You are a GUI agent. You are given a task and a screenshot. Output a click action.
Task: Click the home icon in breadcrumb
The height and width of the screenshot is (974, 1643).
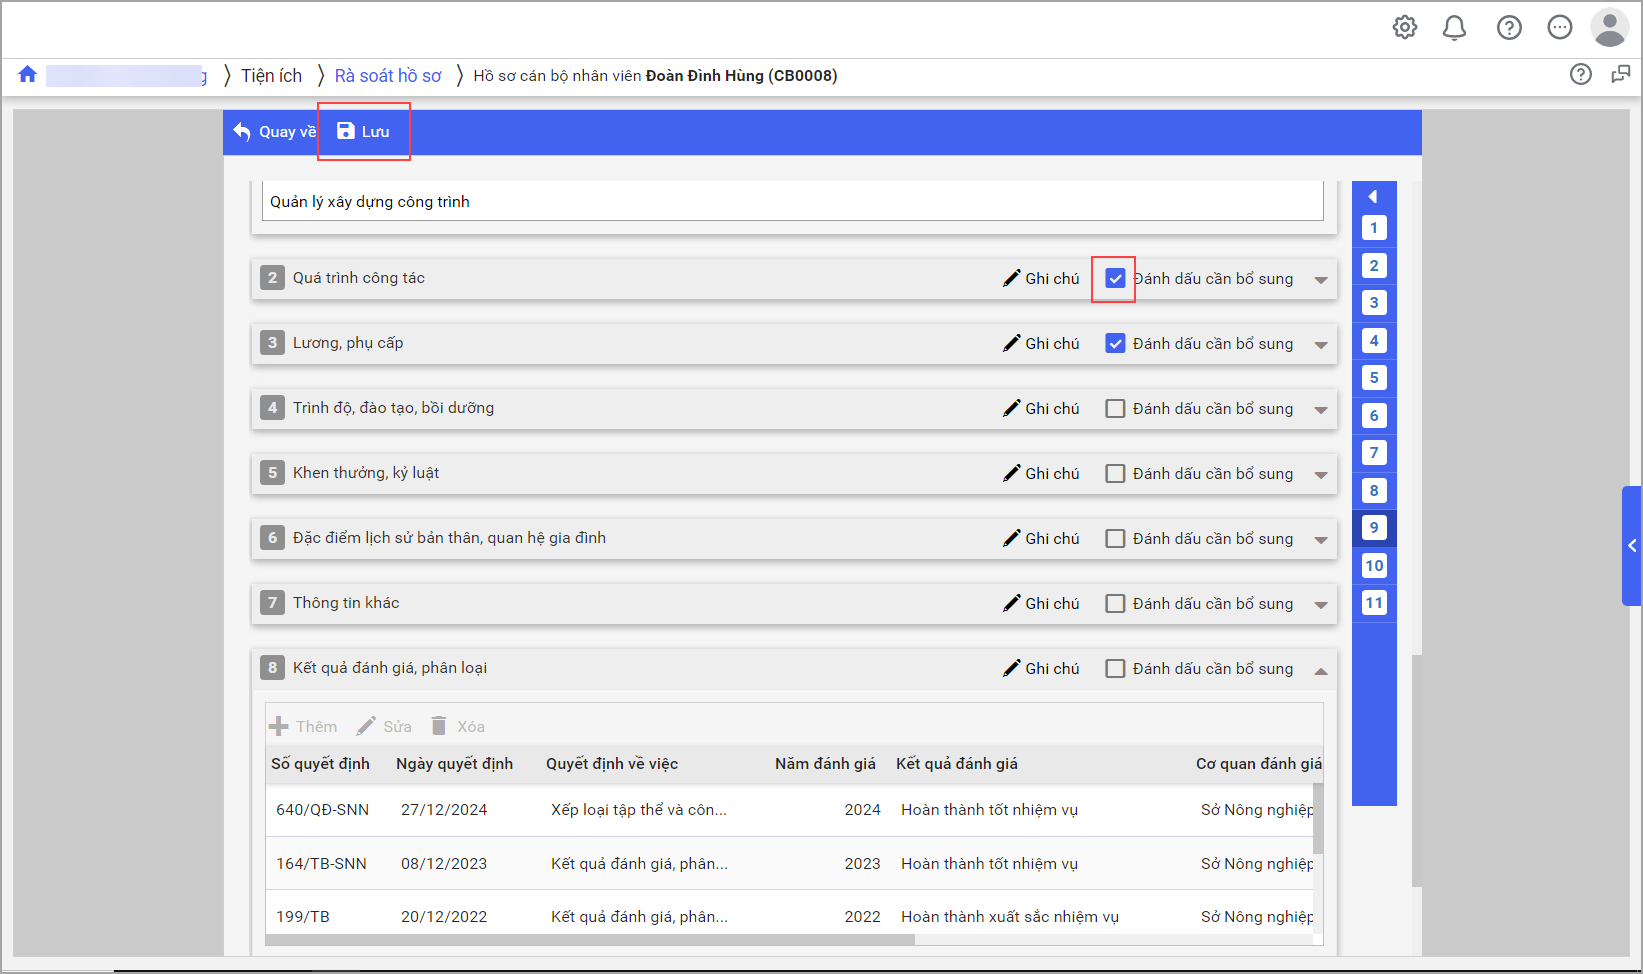[28, 75]
